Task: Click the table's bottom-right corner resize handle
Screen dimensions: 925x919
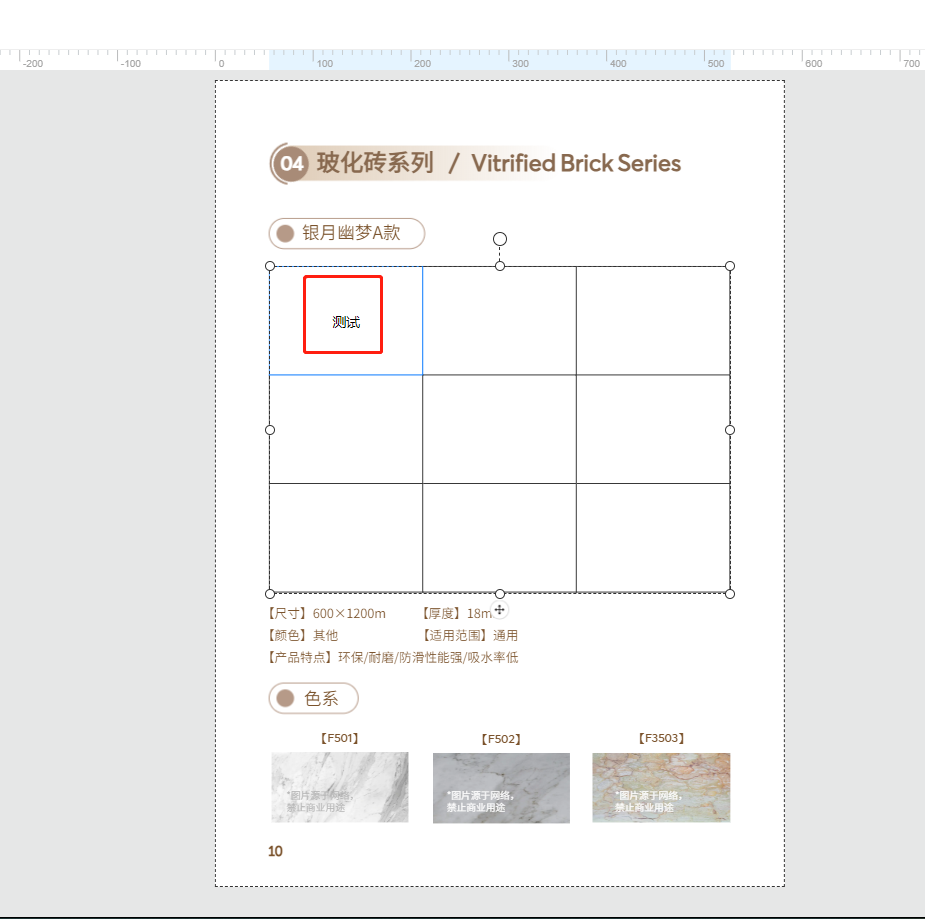Action: tap(730, 594)
